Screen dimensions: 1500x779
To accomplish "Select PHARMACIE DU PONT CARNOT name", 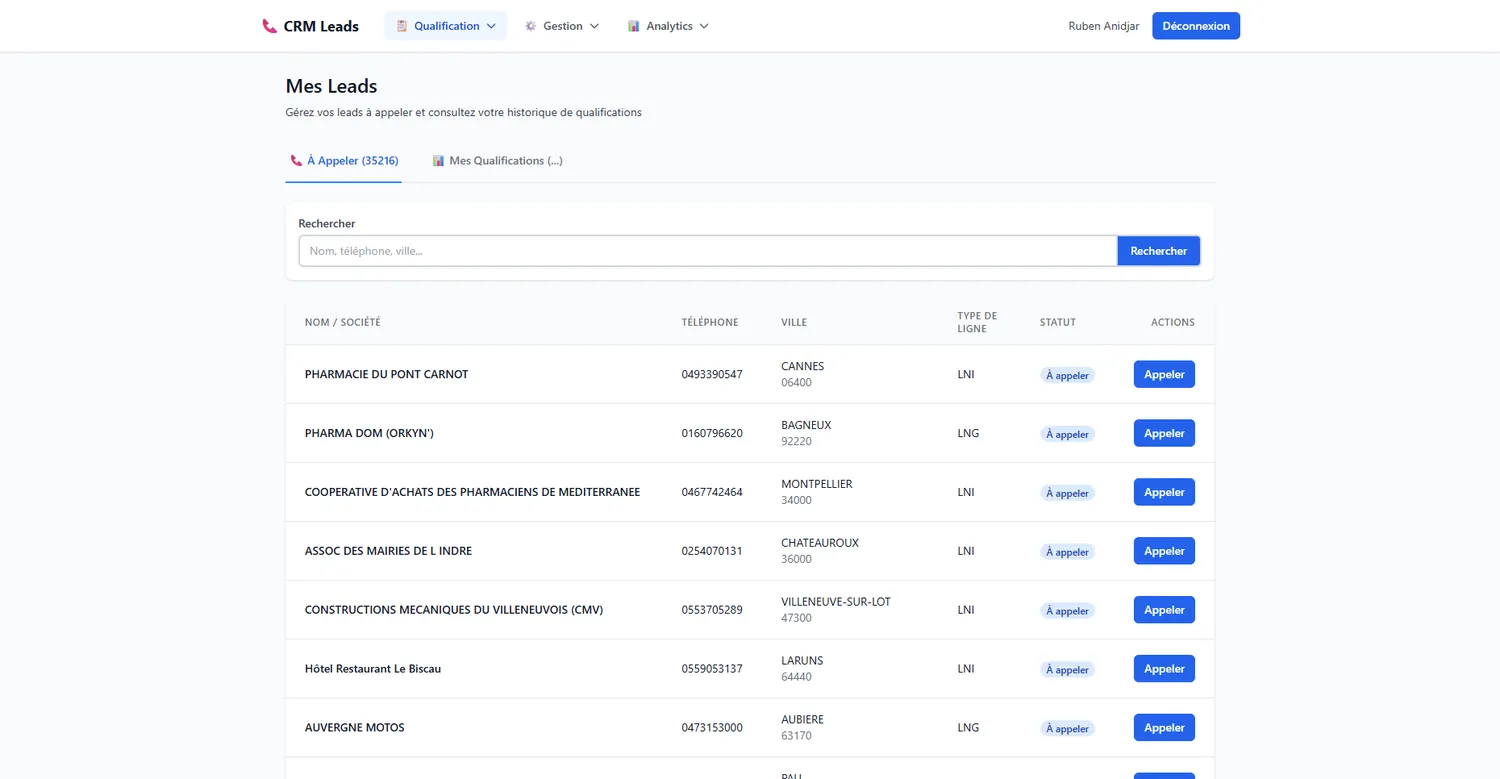I will [386, 374].
